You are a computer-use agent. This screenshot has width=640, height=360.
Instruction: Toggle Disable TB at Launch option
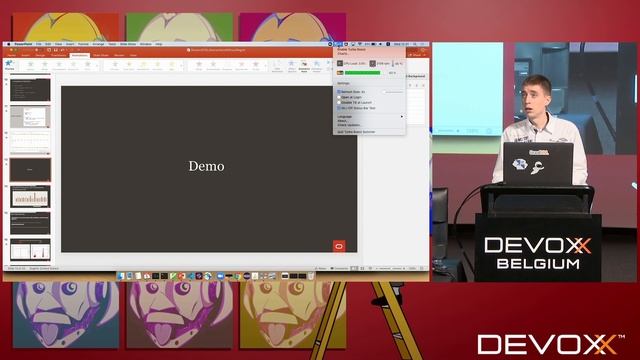(x=339, y=103)
